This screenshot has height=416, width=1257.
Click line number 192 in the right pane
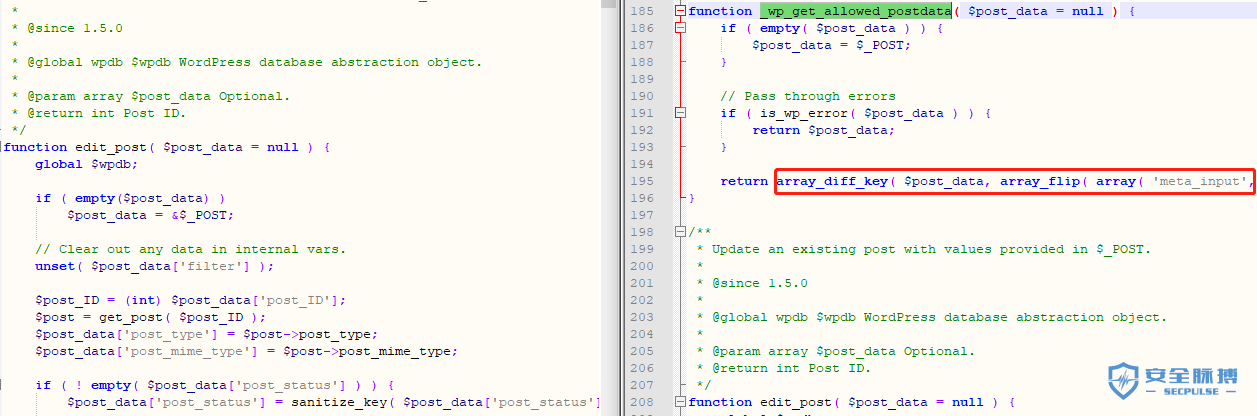coord(642,130)
